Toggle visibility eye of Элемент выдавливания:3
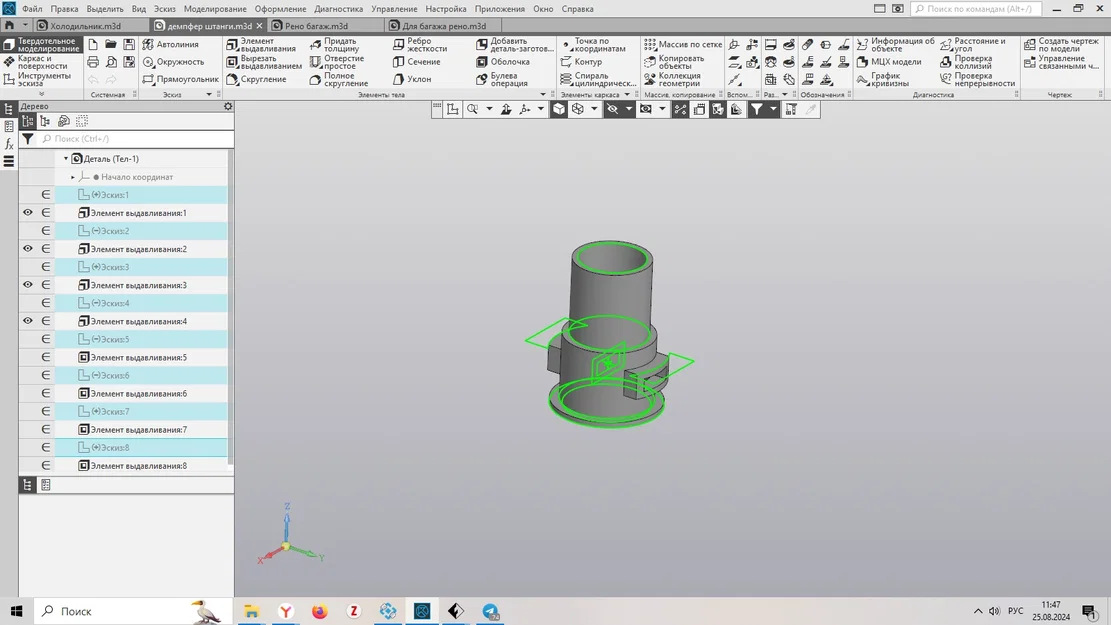 28,285
